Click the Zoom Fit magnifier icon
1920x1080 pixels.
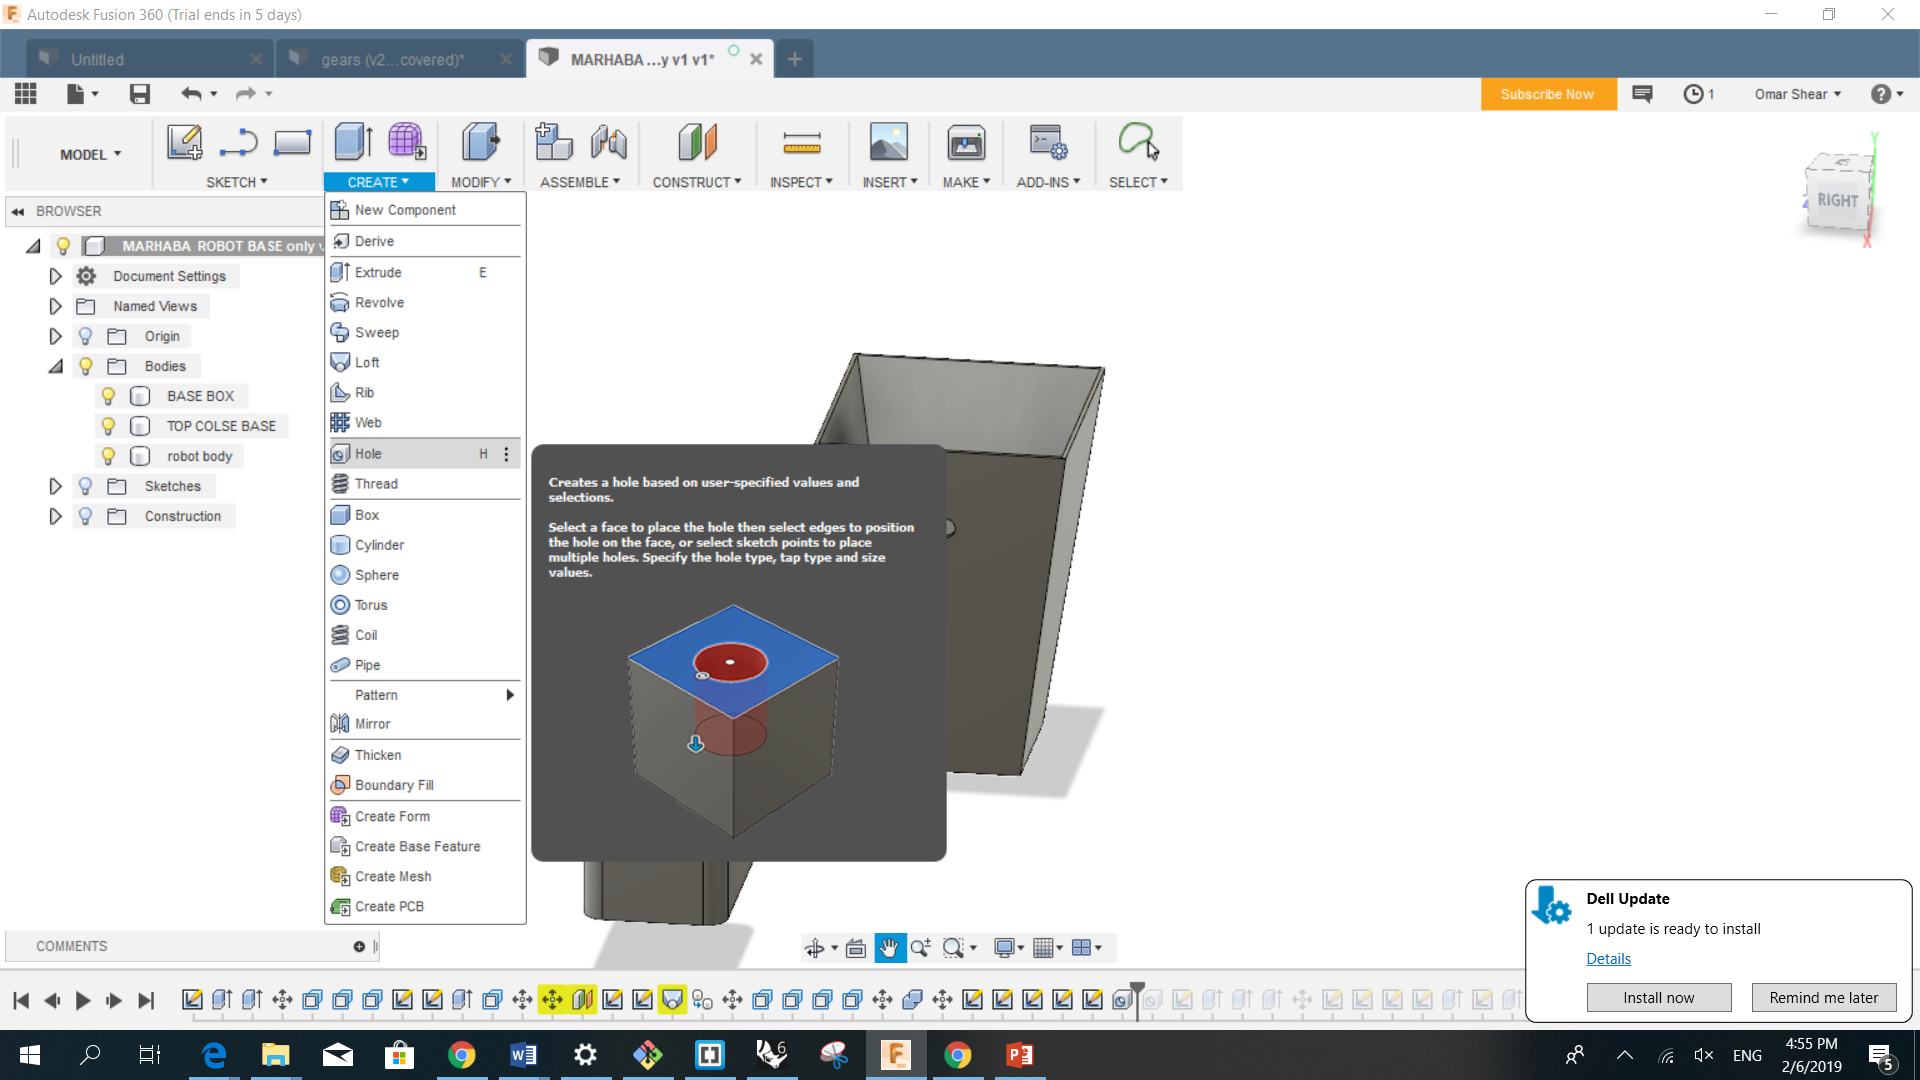coord(953,948)
